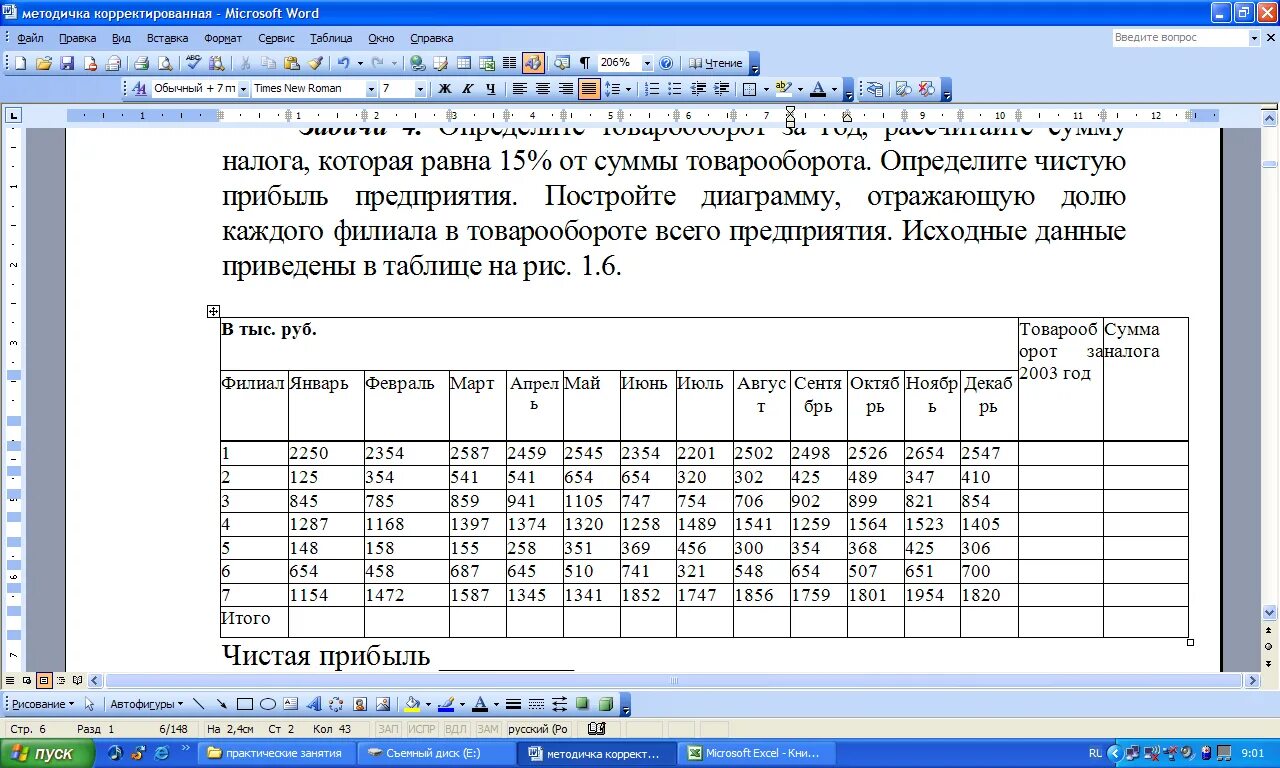1280x768 pixels.
Task: Expand the line spacing dropdown arrow
Action: [x=629, y=89]
